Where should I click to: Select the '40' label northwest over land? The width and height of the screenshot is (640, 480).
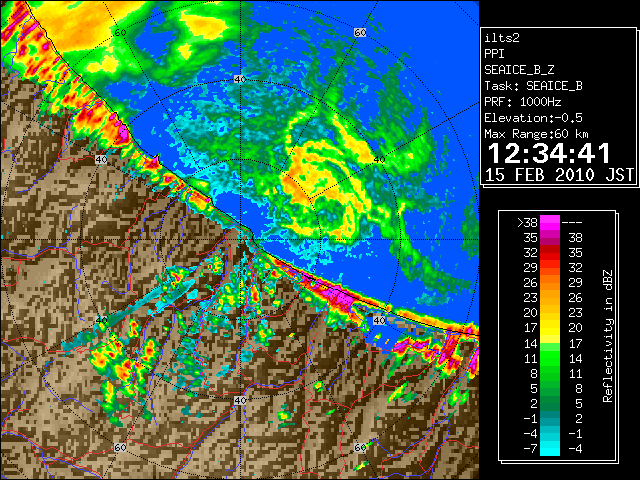tap(101, 160)
